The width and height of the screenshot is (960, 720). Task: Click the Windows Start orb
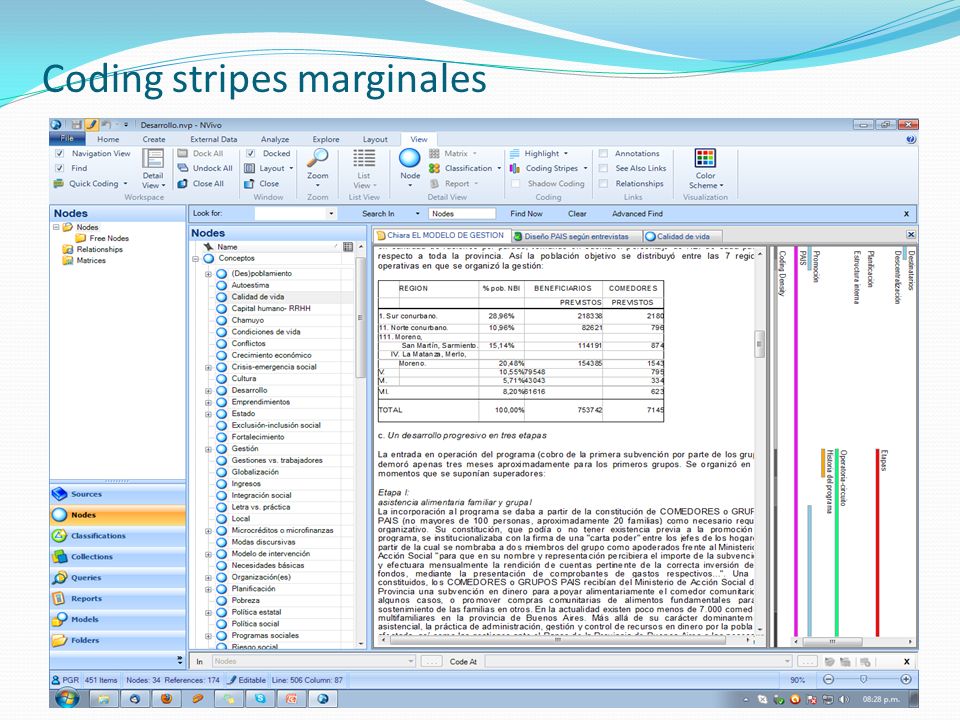[67, 698]
